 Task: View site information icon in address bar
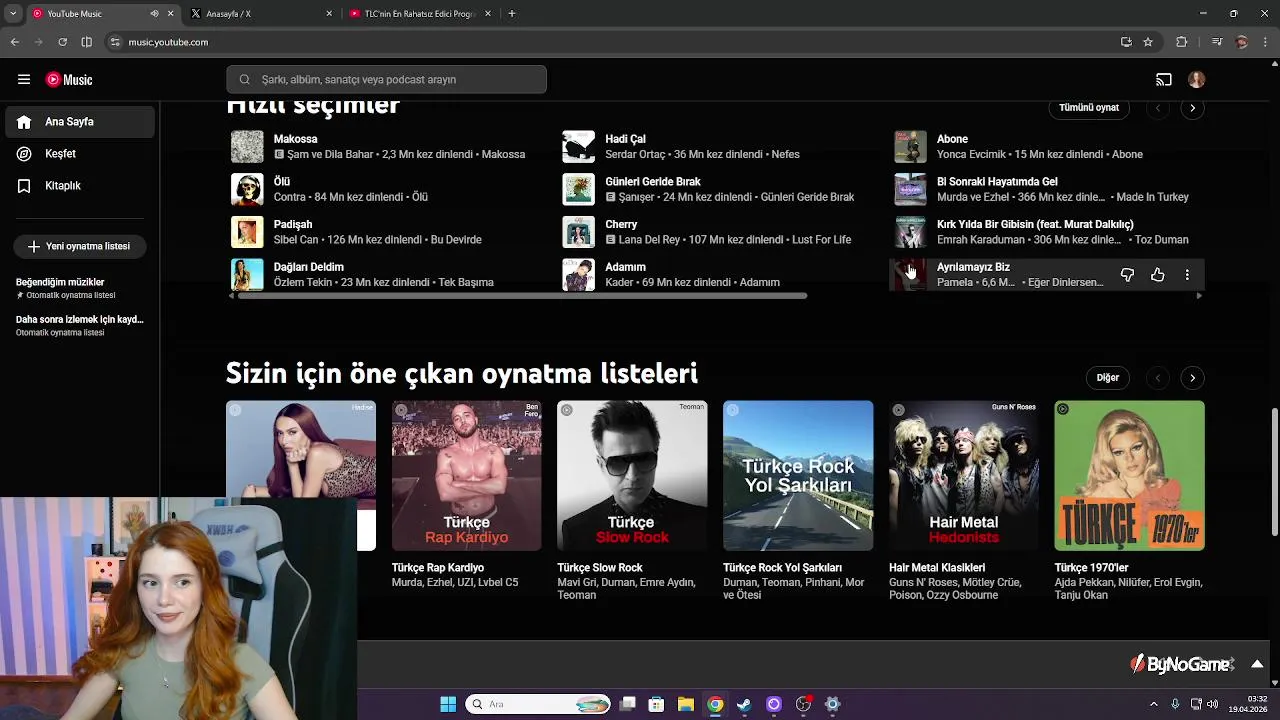(x=115, y=42)
